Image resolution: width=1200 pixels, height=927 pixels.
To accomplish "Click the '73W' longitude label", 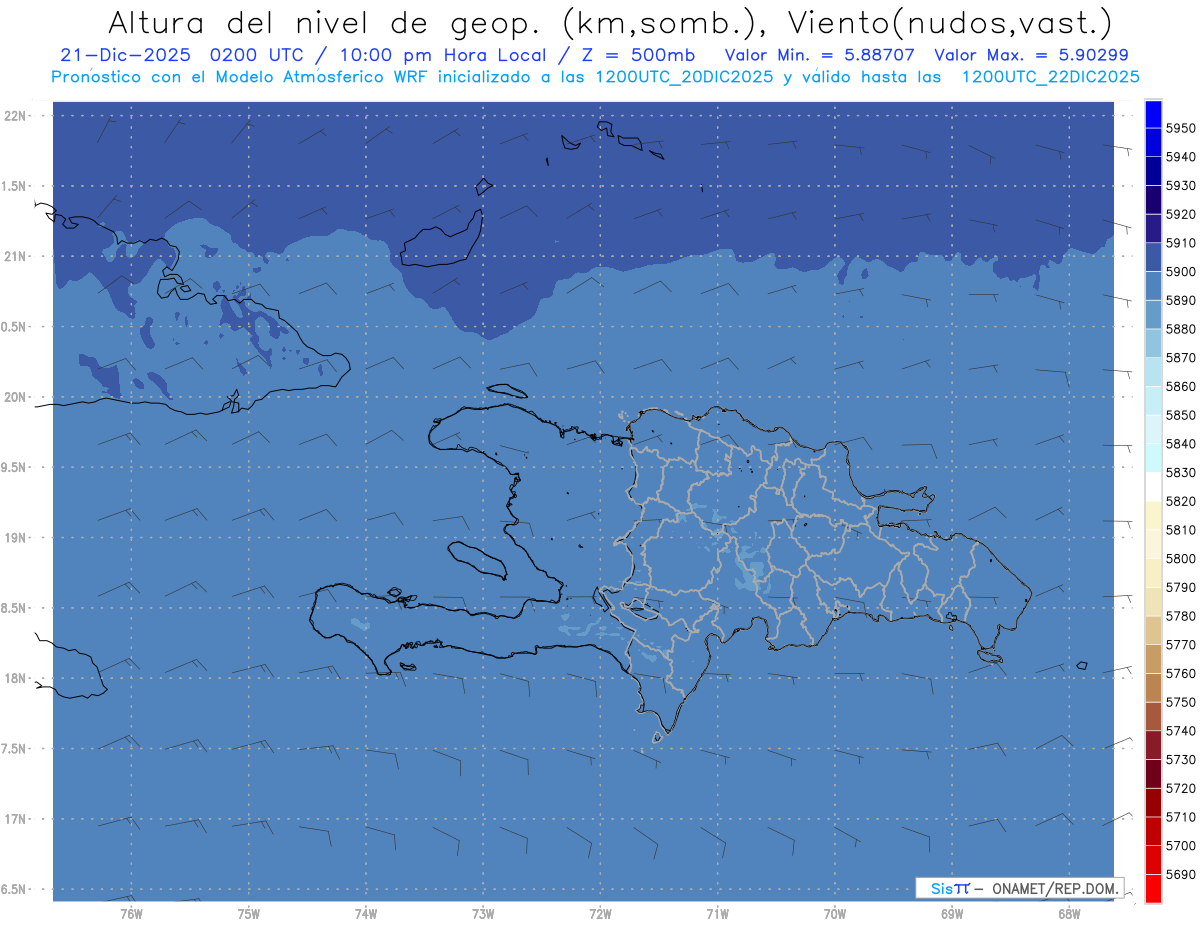I will click(x=483, y=913).
